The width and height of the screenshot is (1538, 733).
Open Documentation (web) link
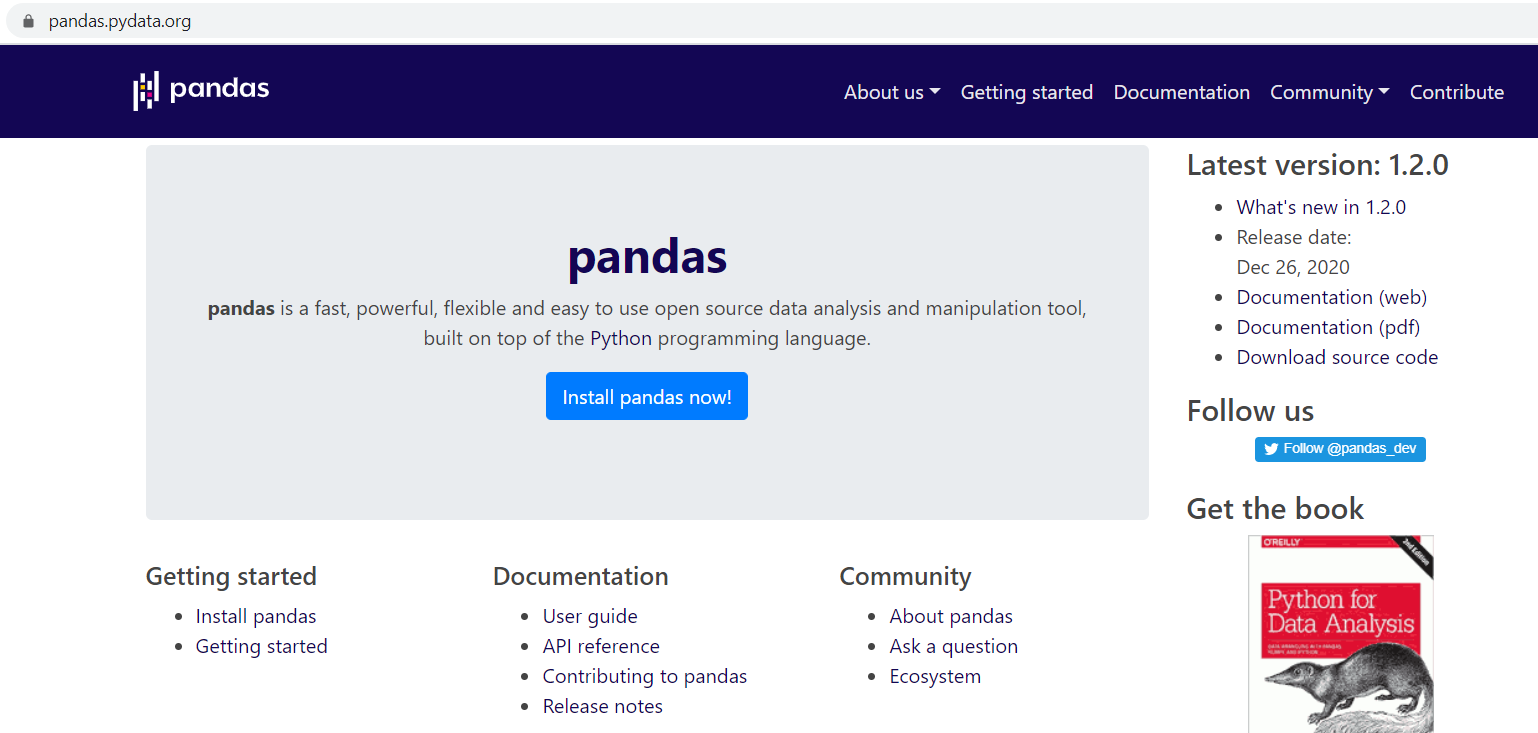[x=1331, y=297]
